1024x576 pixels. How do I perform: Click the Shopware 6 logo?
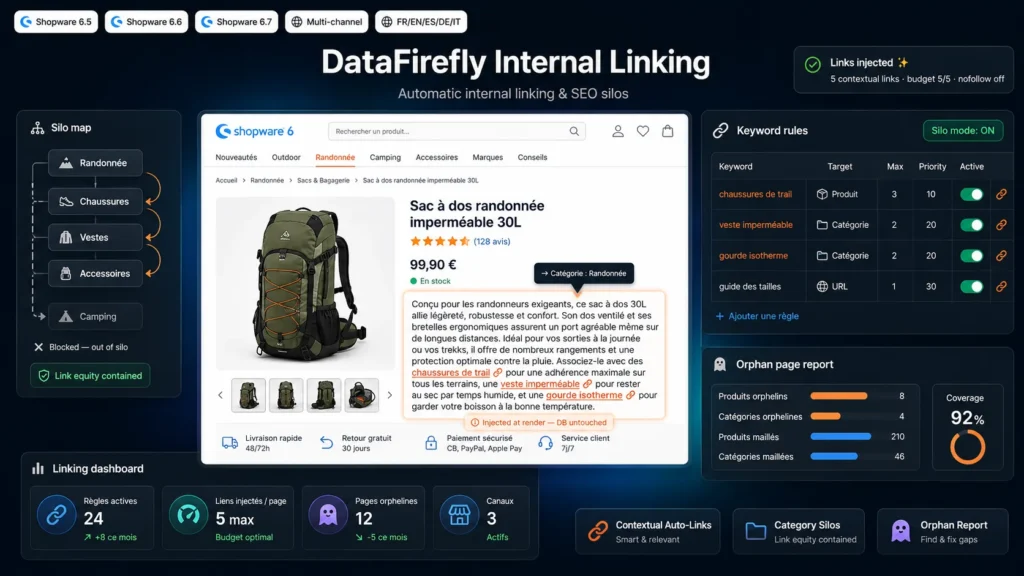255,131
